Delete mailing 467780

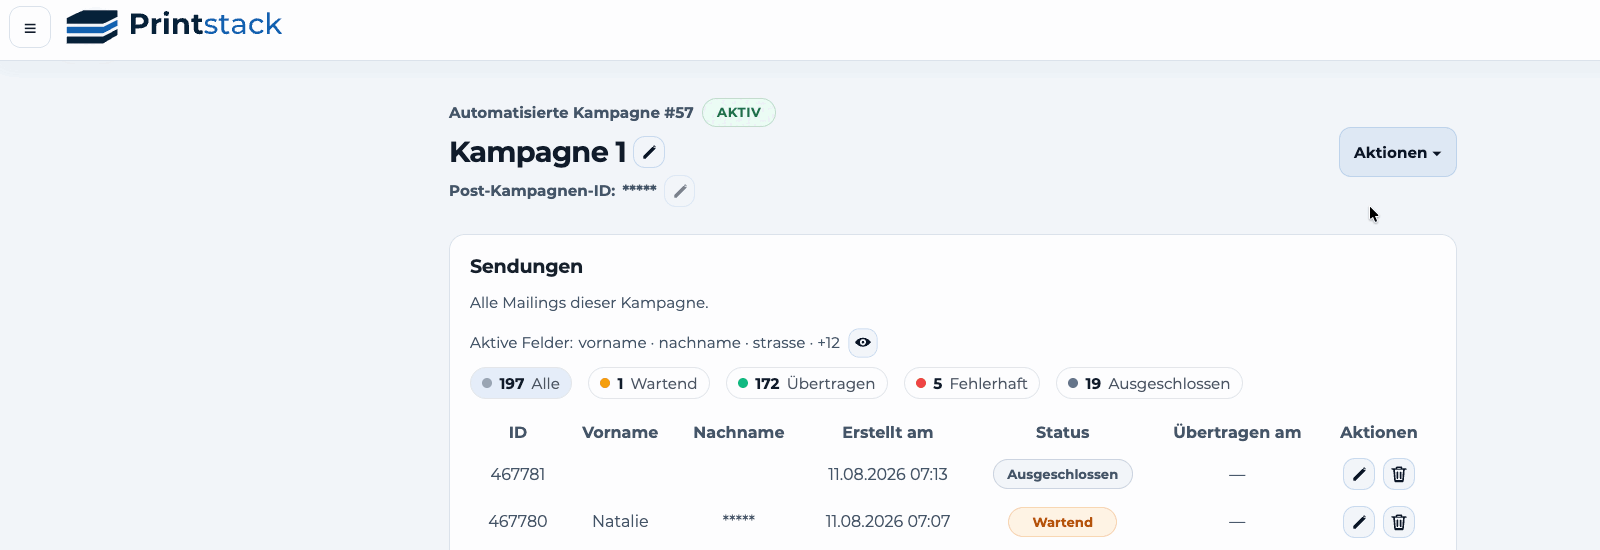[x=1399, y=522]
